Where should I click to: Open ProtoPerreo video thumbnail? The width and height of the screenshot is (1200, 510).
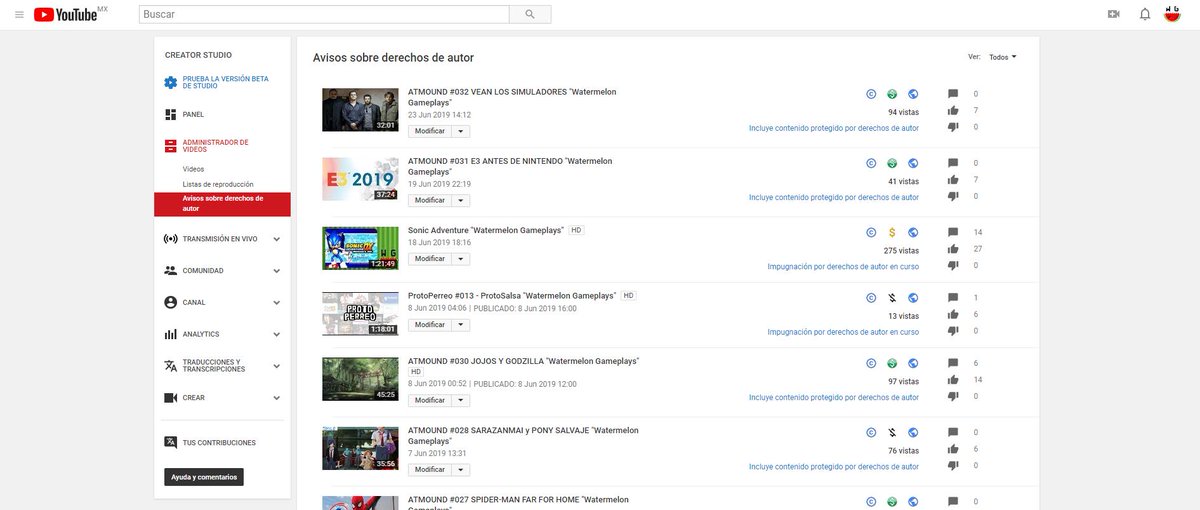360,314
